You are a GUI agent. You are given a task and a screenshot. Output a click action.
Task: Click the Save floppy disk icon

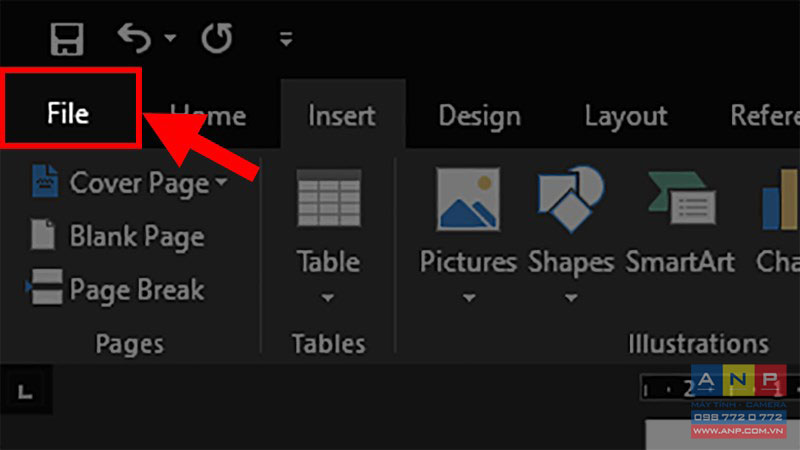point(67,39)
